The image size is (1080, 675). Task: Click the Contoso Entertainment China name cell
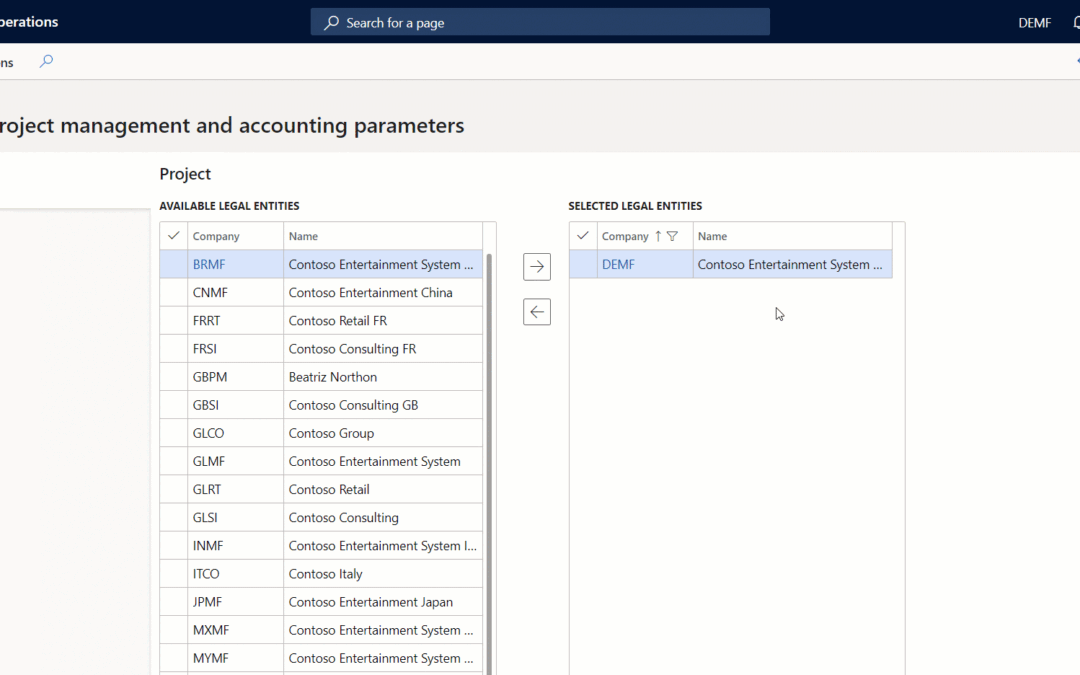tap(382, 293)
